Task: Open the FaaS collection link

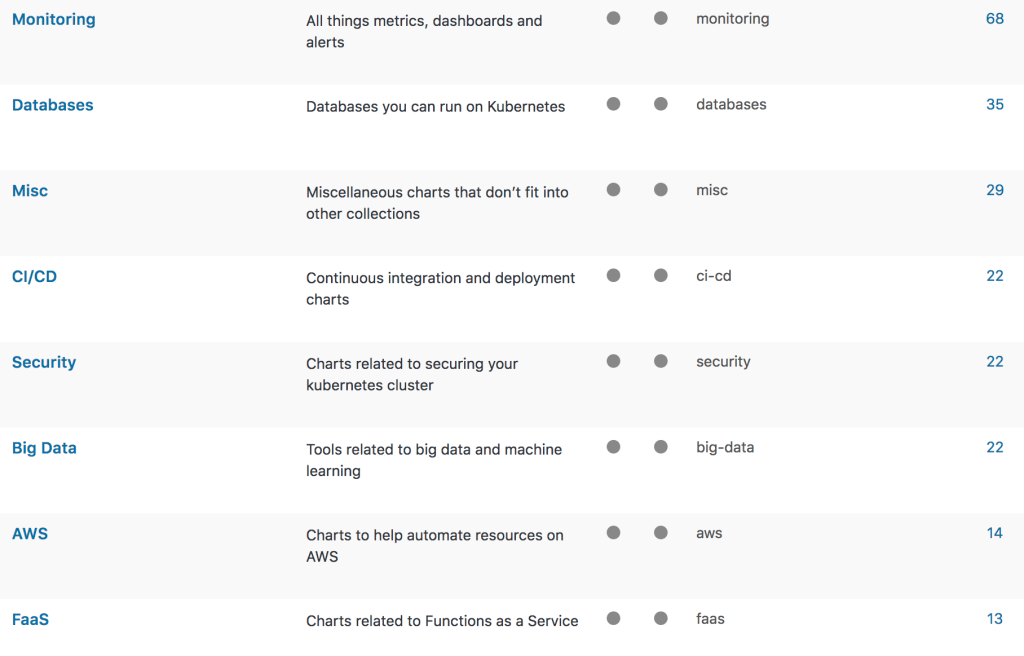Action: [31, 619]
